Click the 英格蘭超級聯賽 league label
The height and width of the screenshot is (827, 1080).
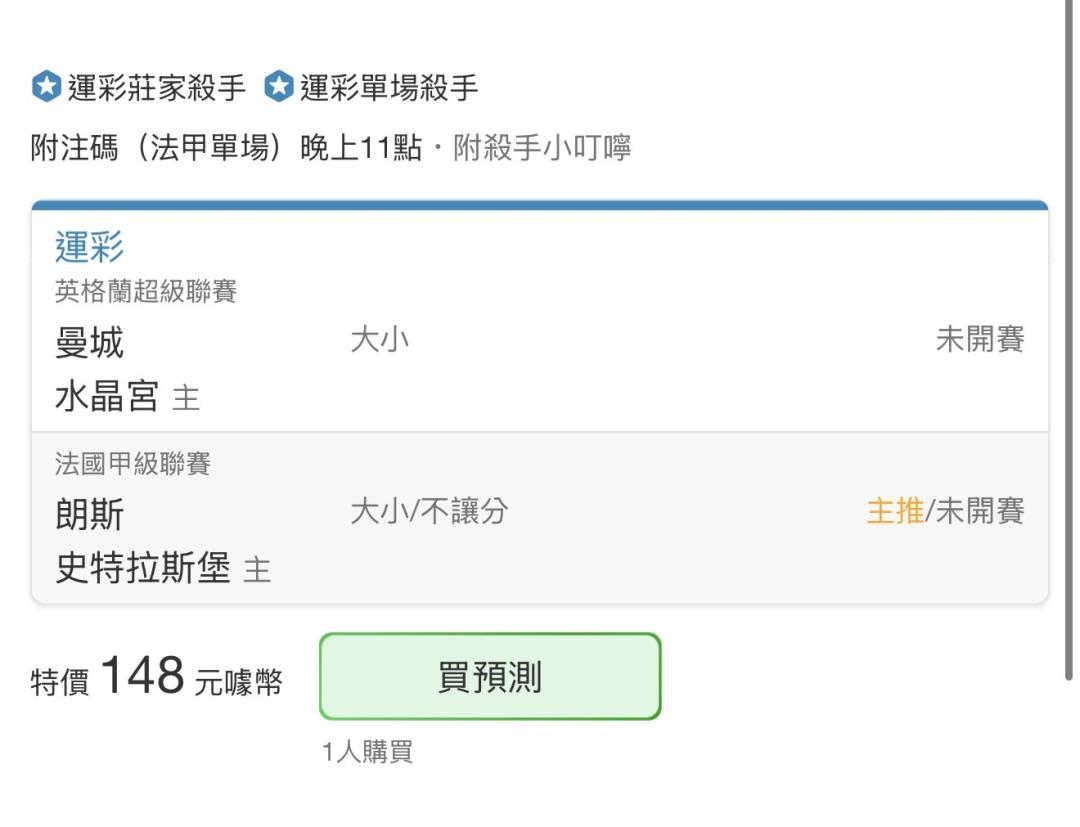click(x=146, y=291)
